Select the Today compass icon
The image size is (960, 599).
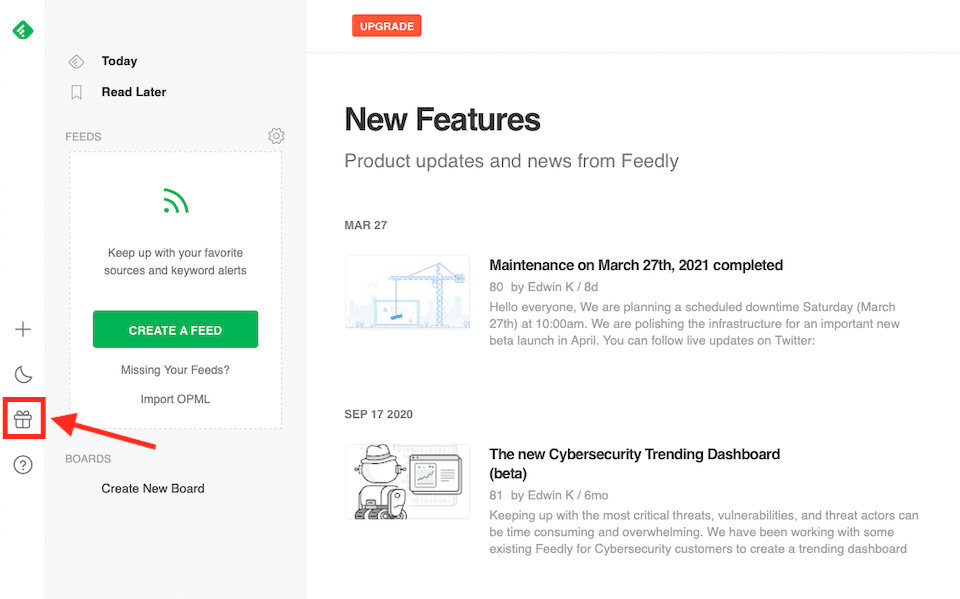click(x=76, y=61)
